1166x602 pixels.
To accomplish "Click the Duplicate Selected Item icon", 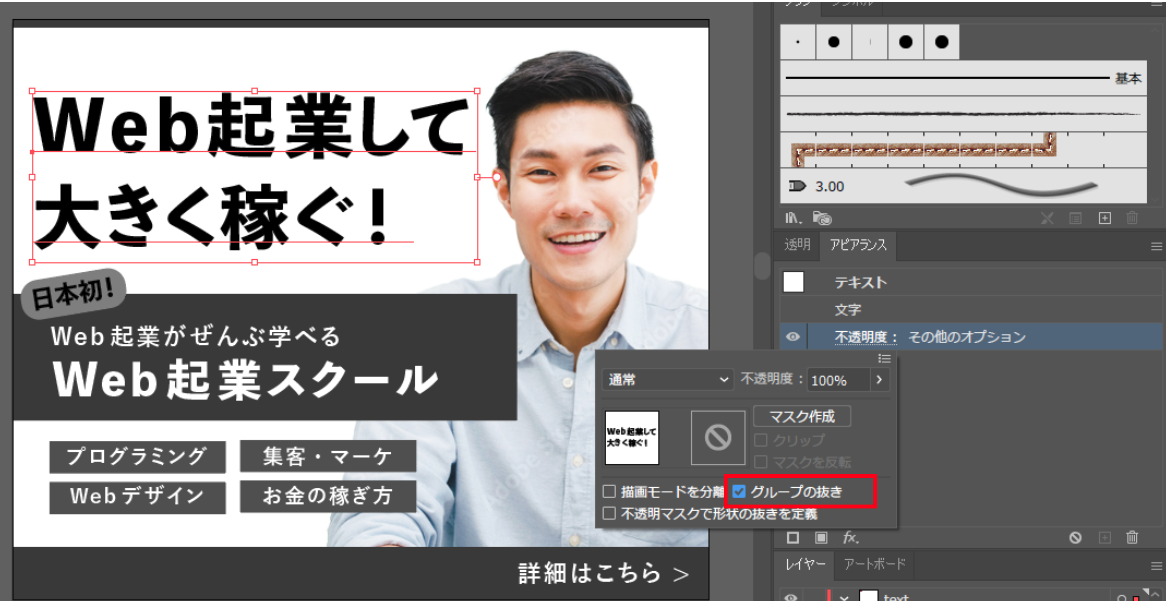I will pyautogui.click(x=1104, y=537).
